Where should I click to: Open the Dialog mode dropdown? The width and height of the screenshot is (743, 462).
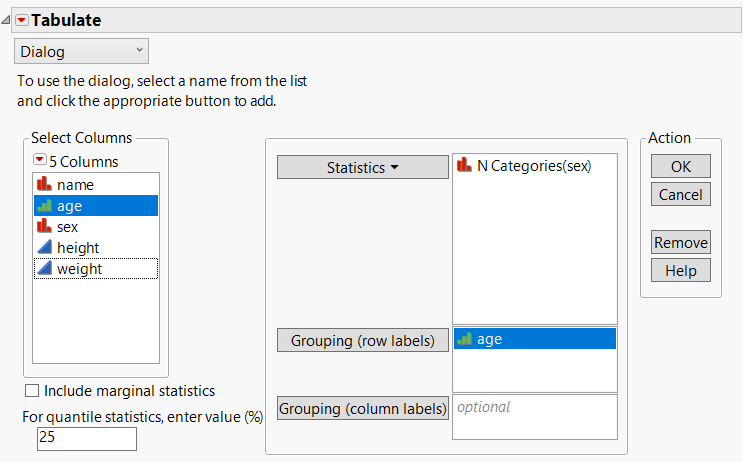coord(81,50)
